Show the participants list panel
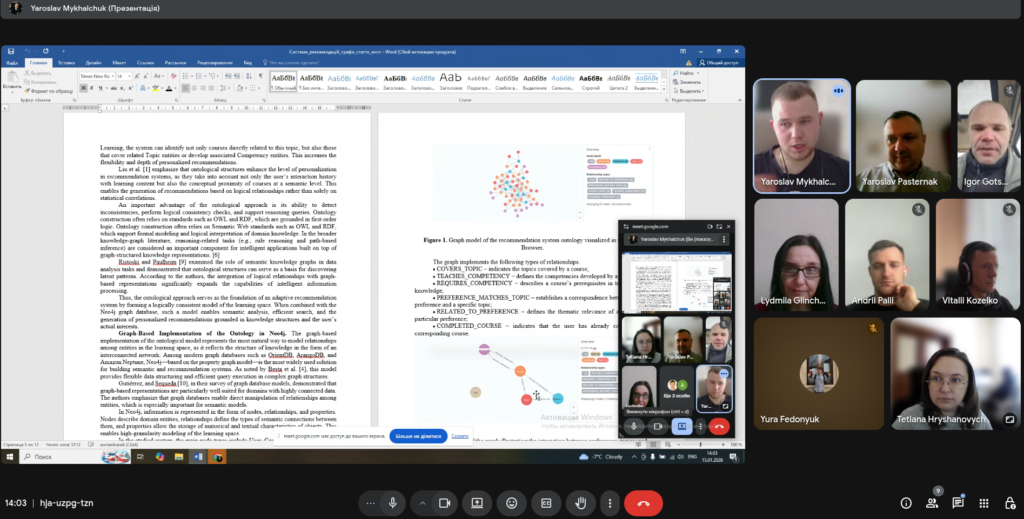 932,503
